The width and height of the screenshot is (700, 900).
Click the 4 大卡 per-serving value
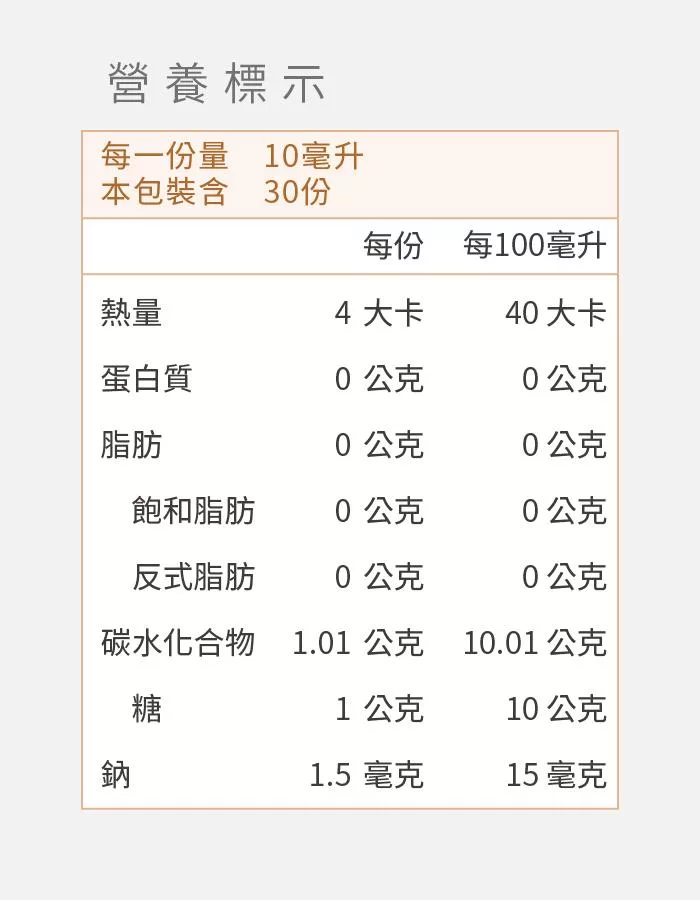point(379,313)
